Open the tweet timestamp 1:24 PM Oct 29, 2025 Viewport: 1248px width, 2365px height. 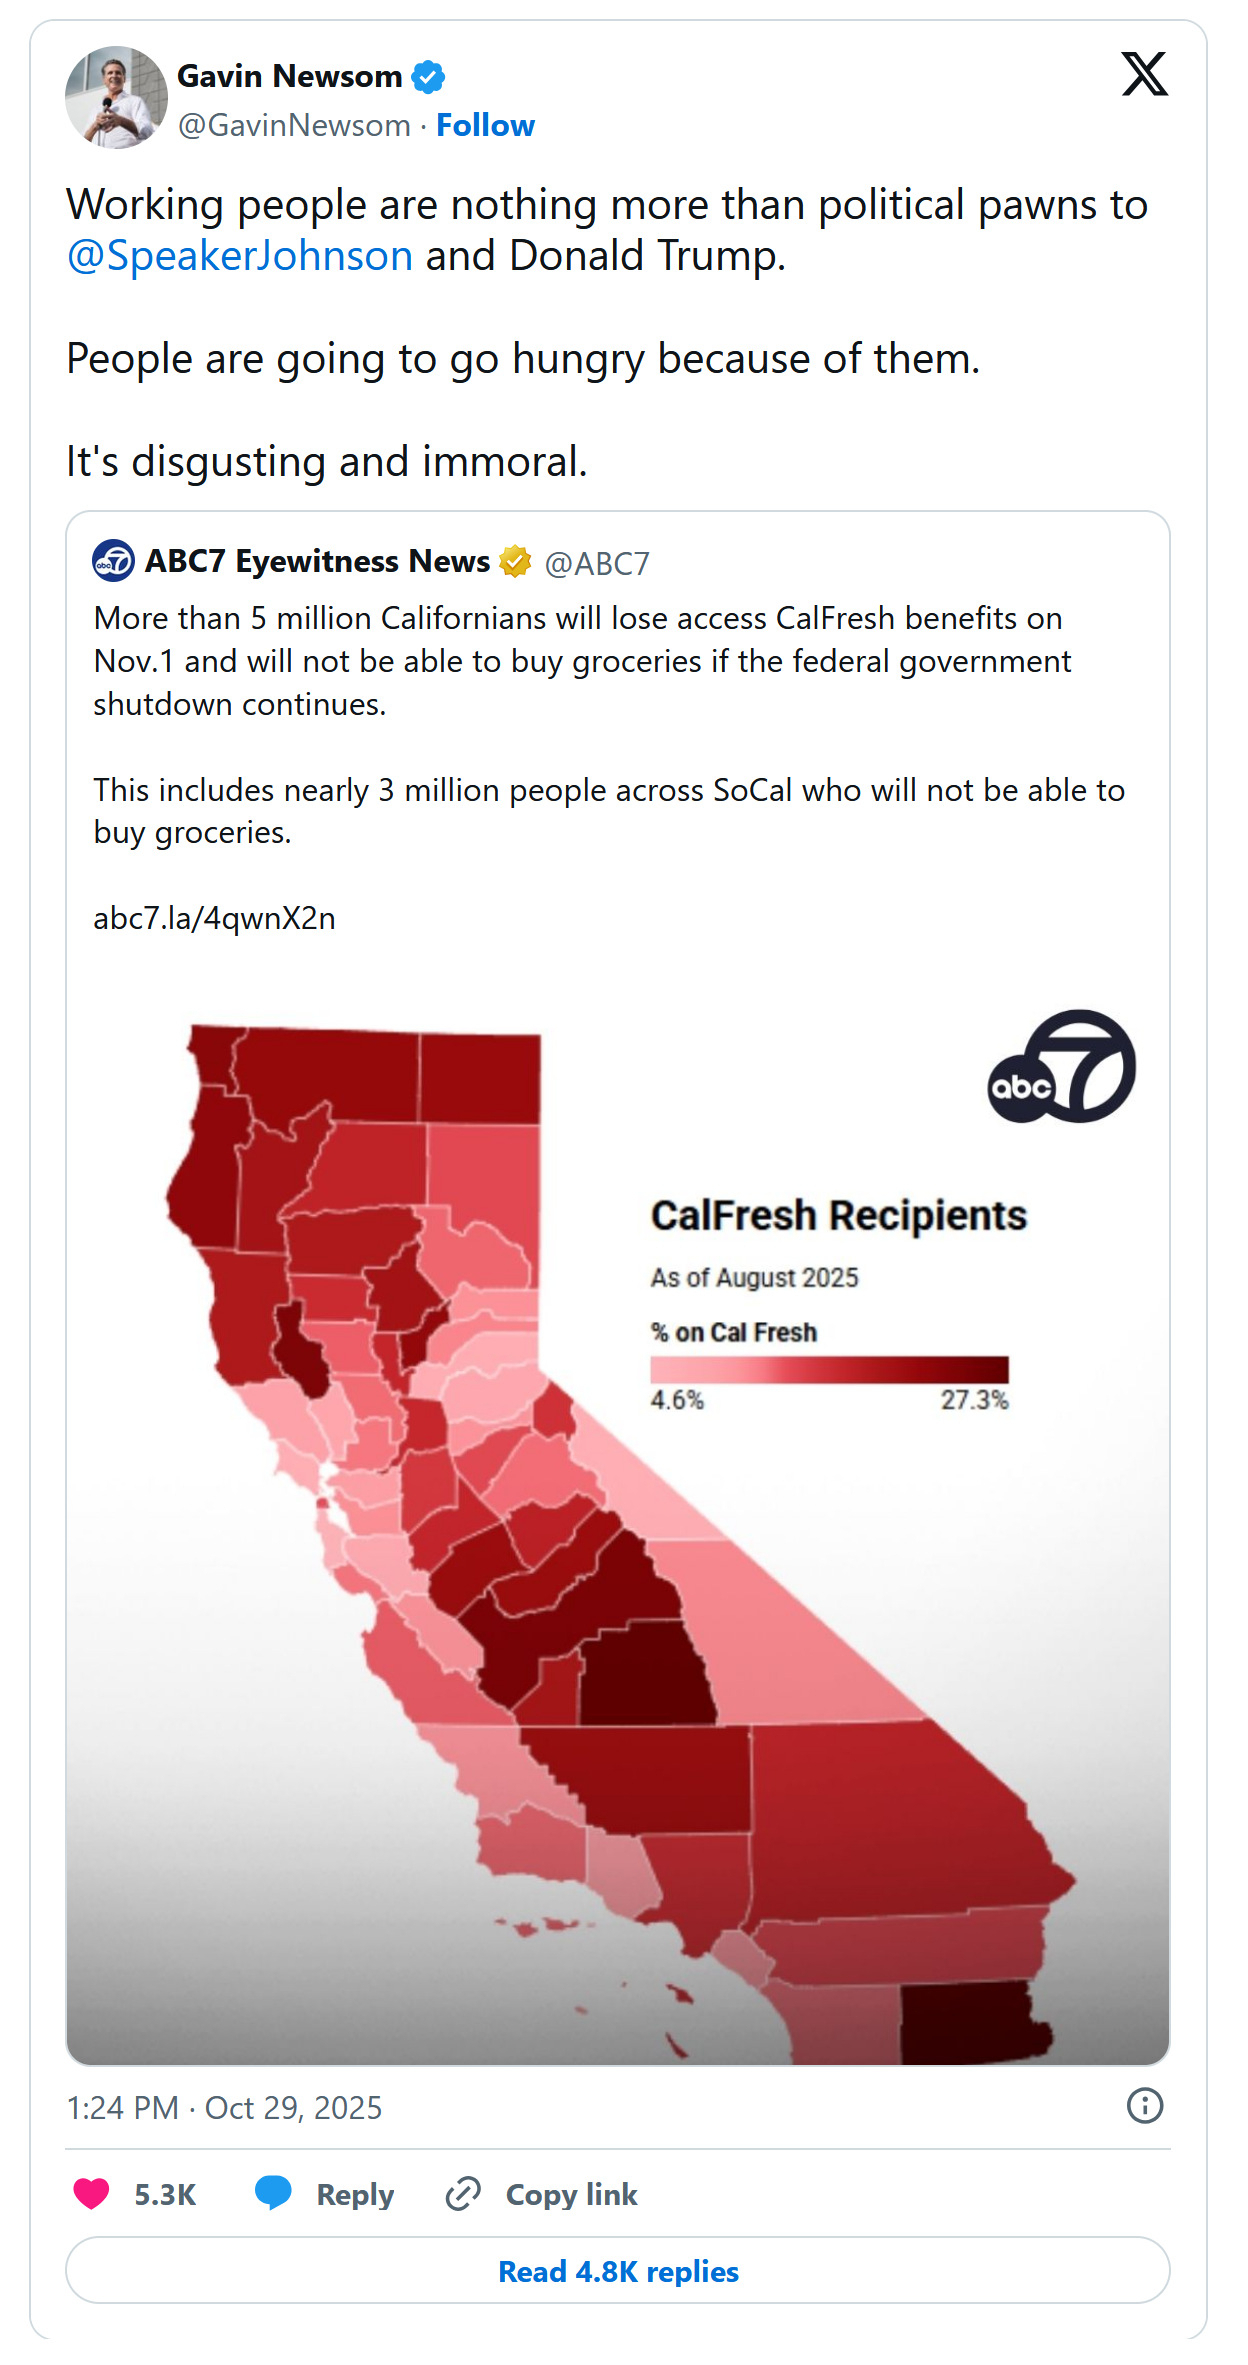pyautogui.click(x=224, y=2108)
